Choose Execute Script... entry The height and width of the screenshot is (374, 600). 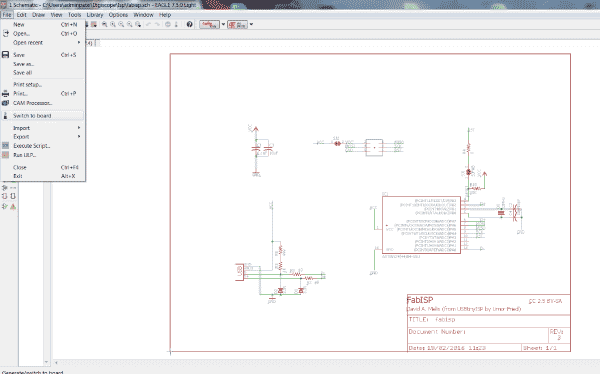[x=42, y=146]
